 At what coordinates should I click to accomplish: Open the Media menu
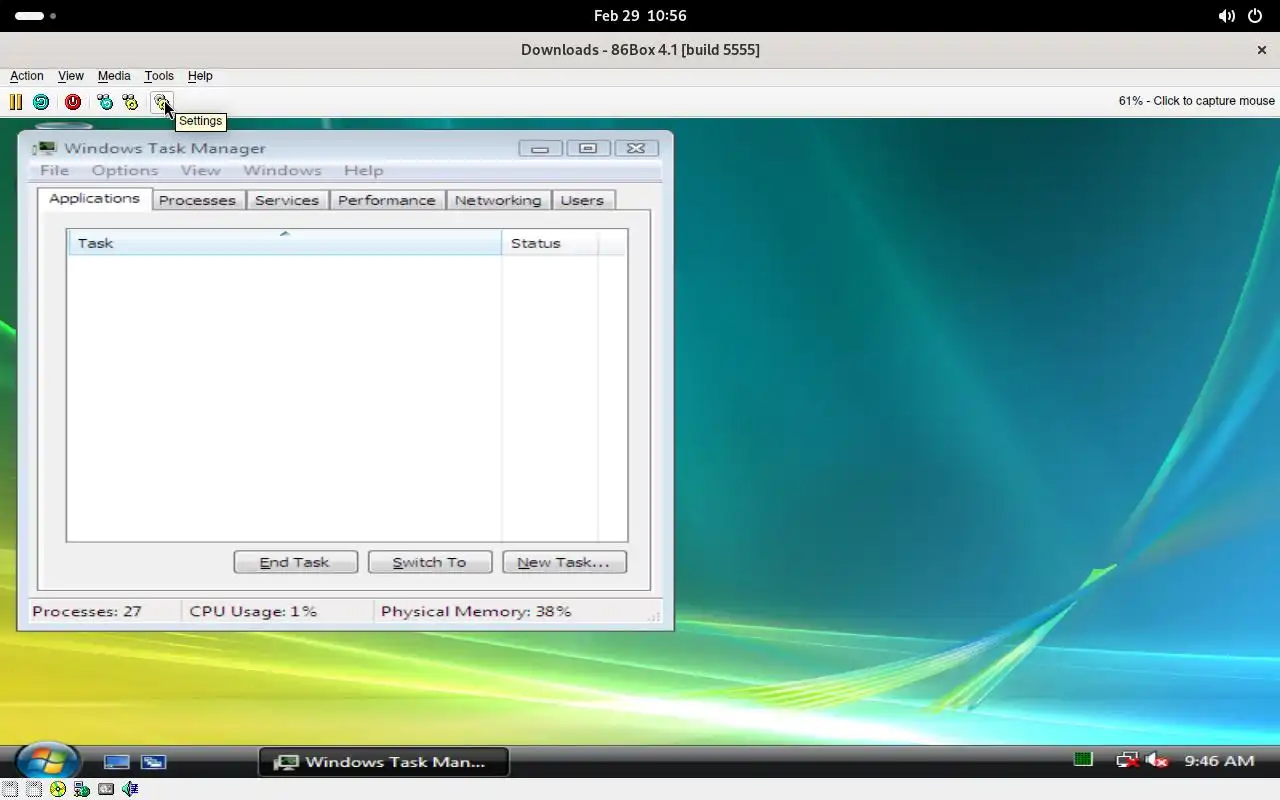coord(114,76)
